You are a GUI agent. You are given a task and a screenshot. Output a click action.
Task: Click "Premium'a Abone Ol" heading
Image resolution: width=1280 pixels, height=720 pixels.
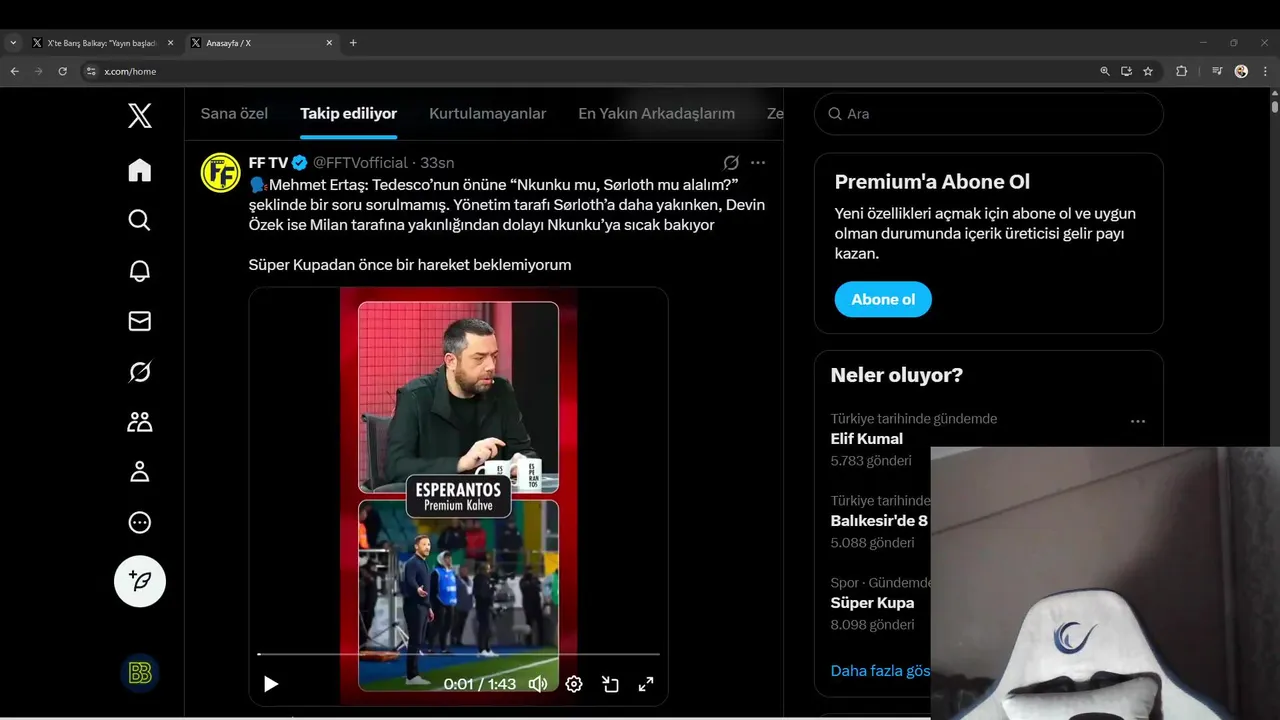click(x=932, y=182)
